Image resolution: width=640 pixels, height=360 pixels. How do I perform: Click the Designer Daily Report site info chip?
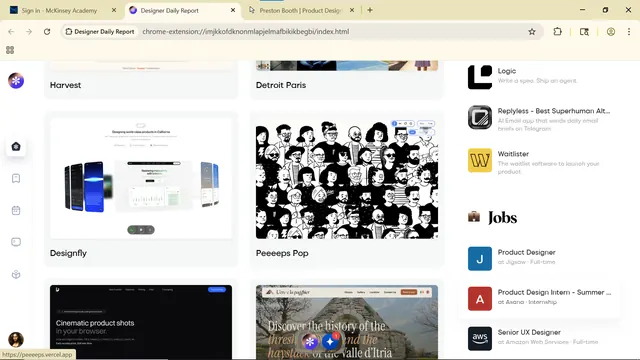(100, 31)
